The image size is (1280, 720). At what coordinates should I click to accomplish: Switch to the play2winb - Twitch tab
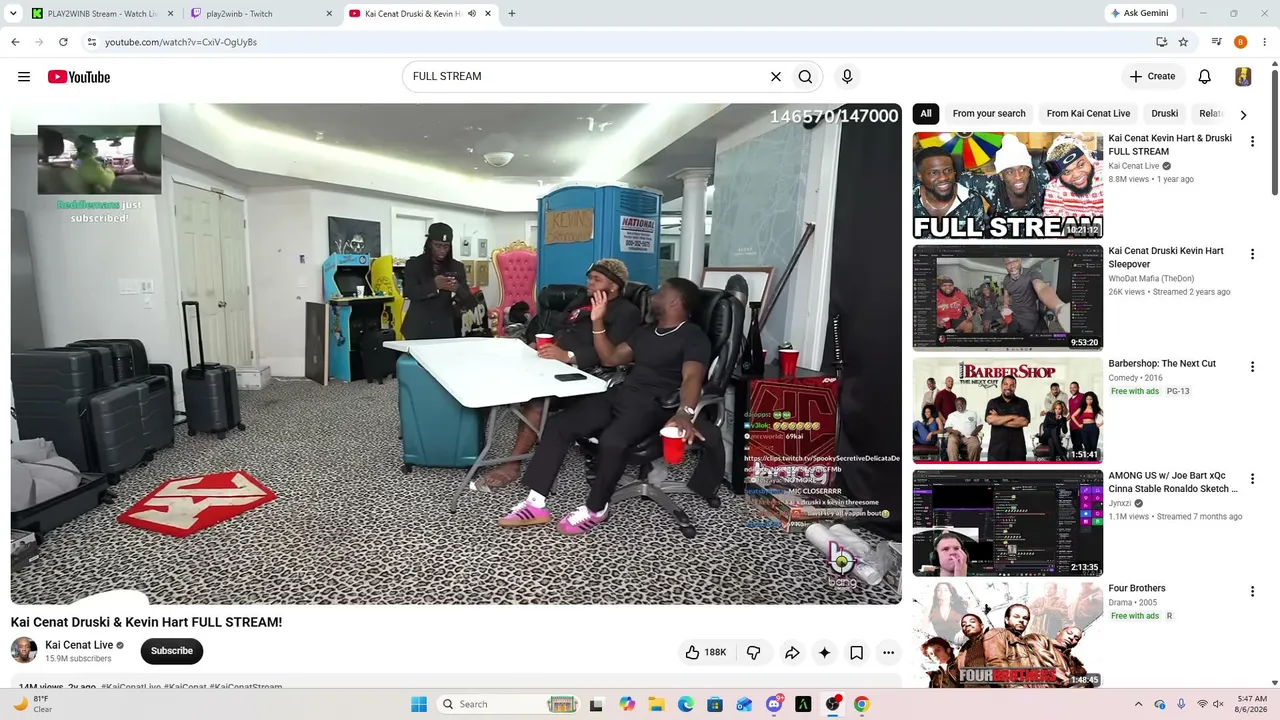coord(262,14)
